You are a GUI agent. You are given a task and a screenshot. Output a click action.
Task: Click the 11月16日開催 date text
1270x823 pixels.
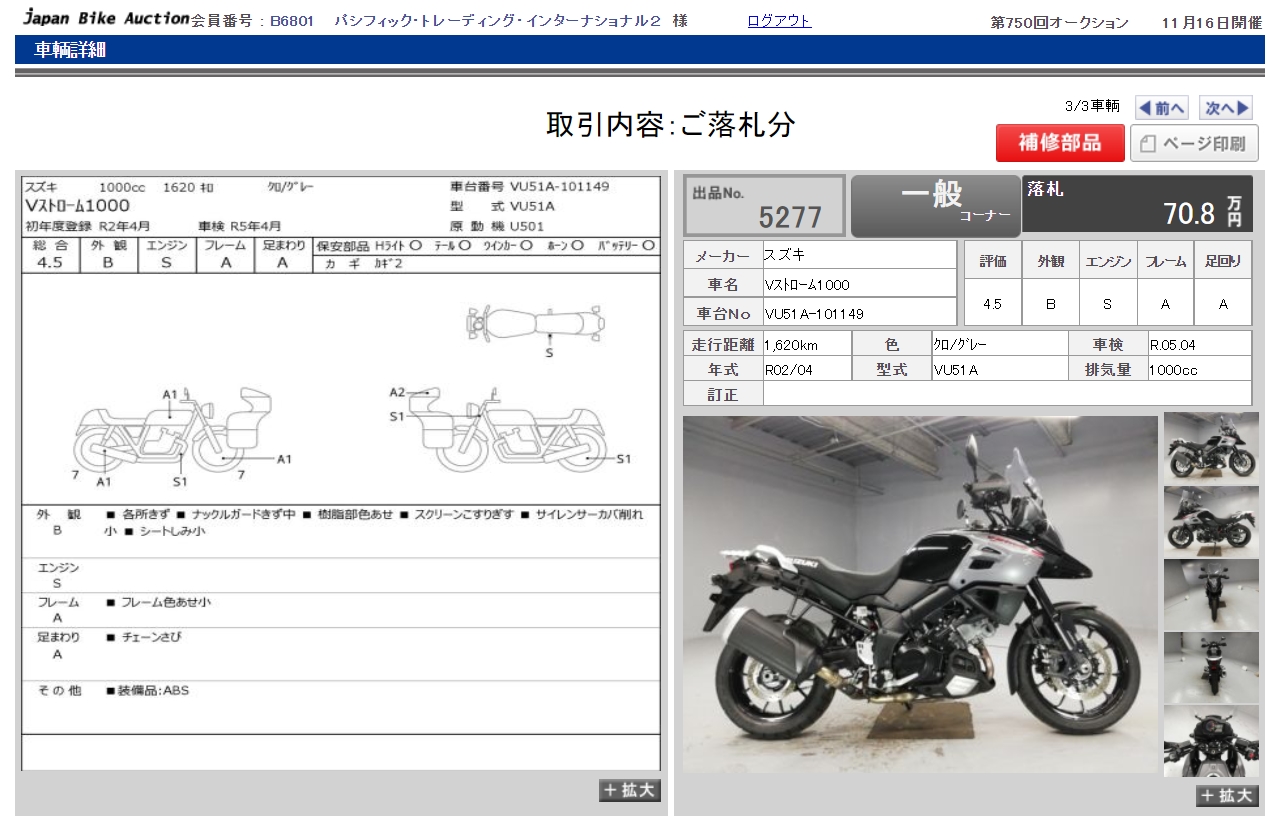click(x=1212, y=22)
